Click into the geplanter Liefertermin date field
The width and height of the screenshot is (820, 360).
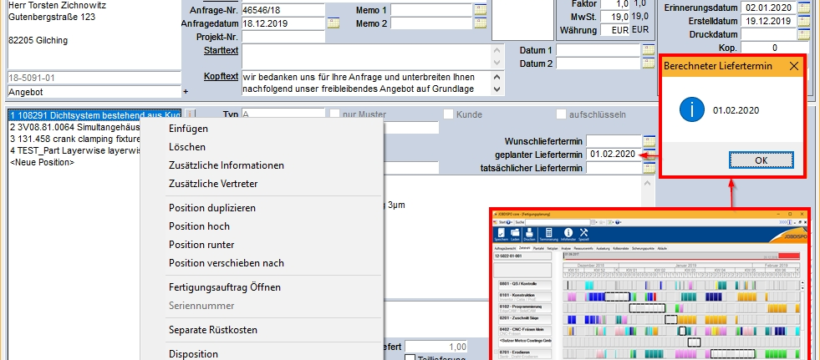click(613, 154)
